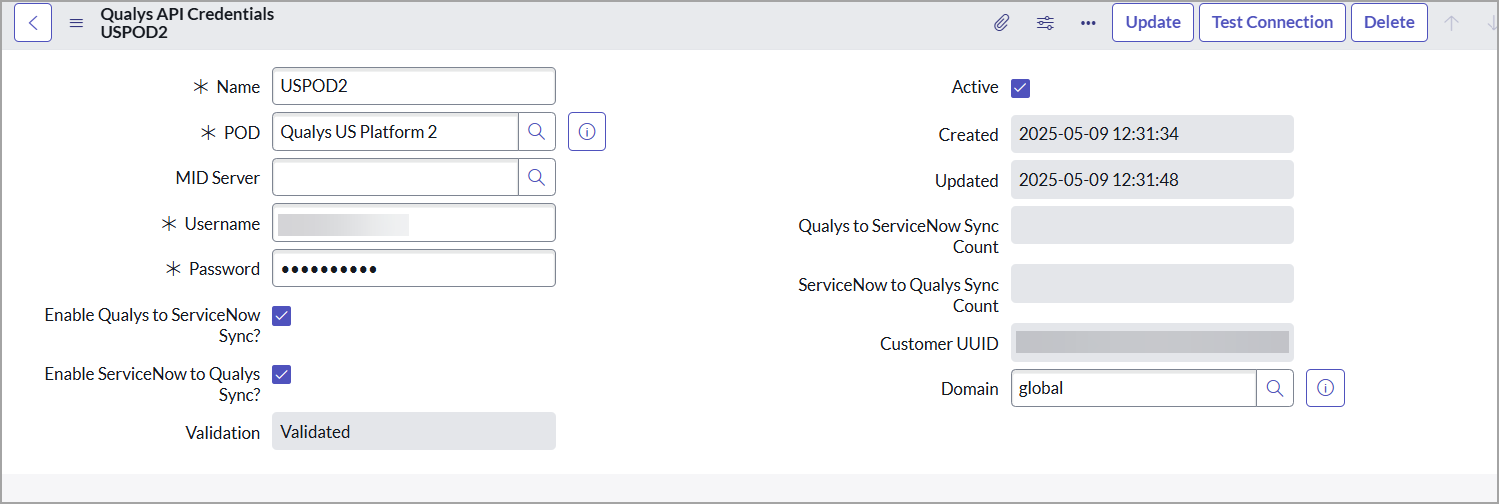Click the Update button
Viewport: 1499px width, 504px height.
pos(1153,22)
